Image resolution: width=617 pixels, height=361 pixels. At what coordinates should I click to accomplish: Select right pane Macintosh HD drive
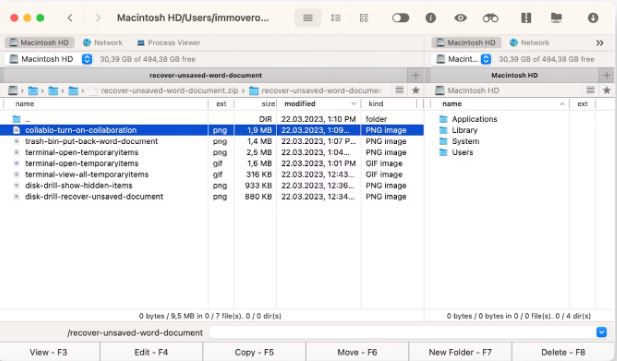pos(466,43)
